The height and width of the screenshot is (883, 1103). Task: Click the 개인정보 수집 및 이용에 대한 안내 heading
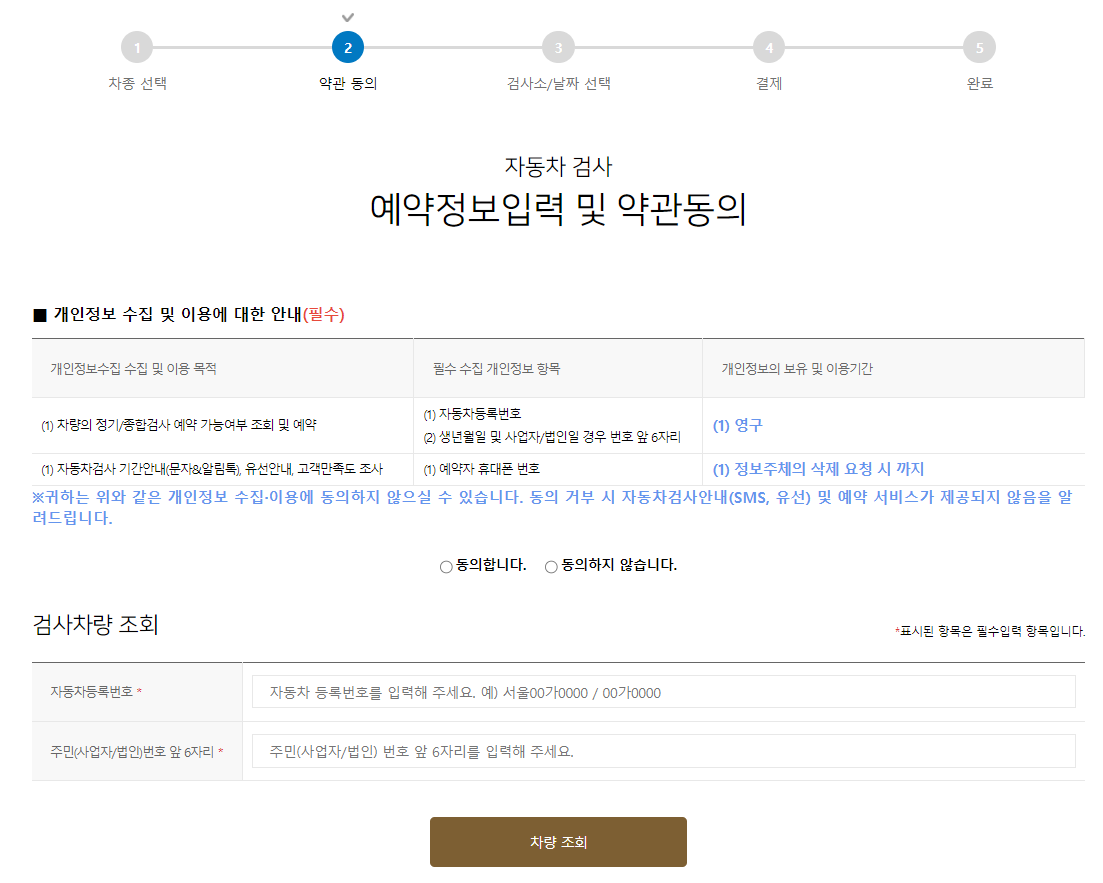pos(189,314)
